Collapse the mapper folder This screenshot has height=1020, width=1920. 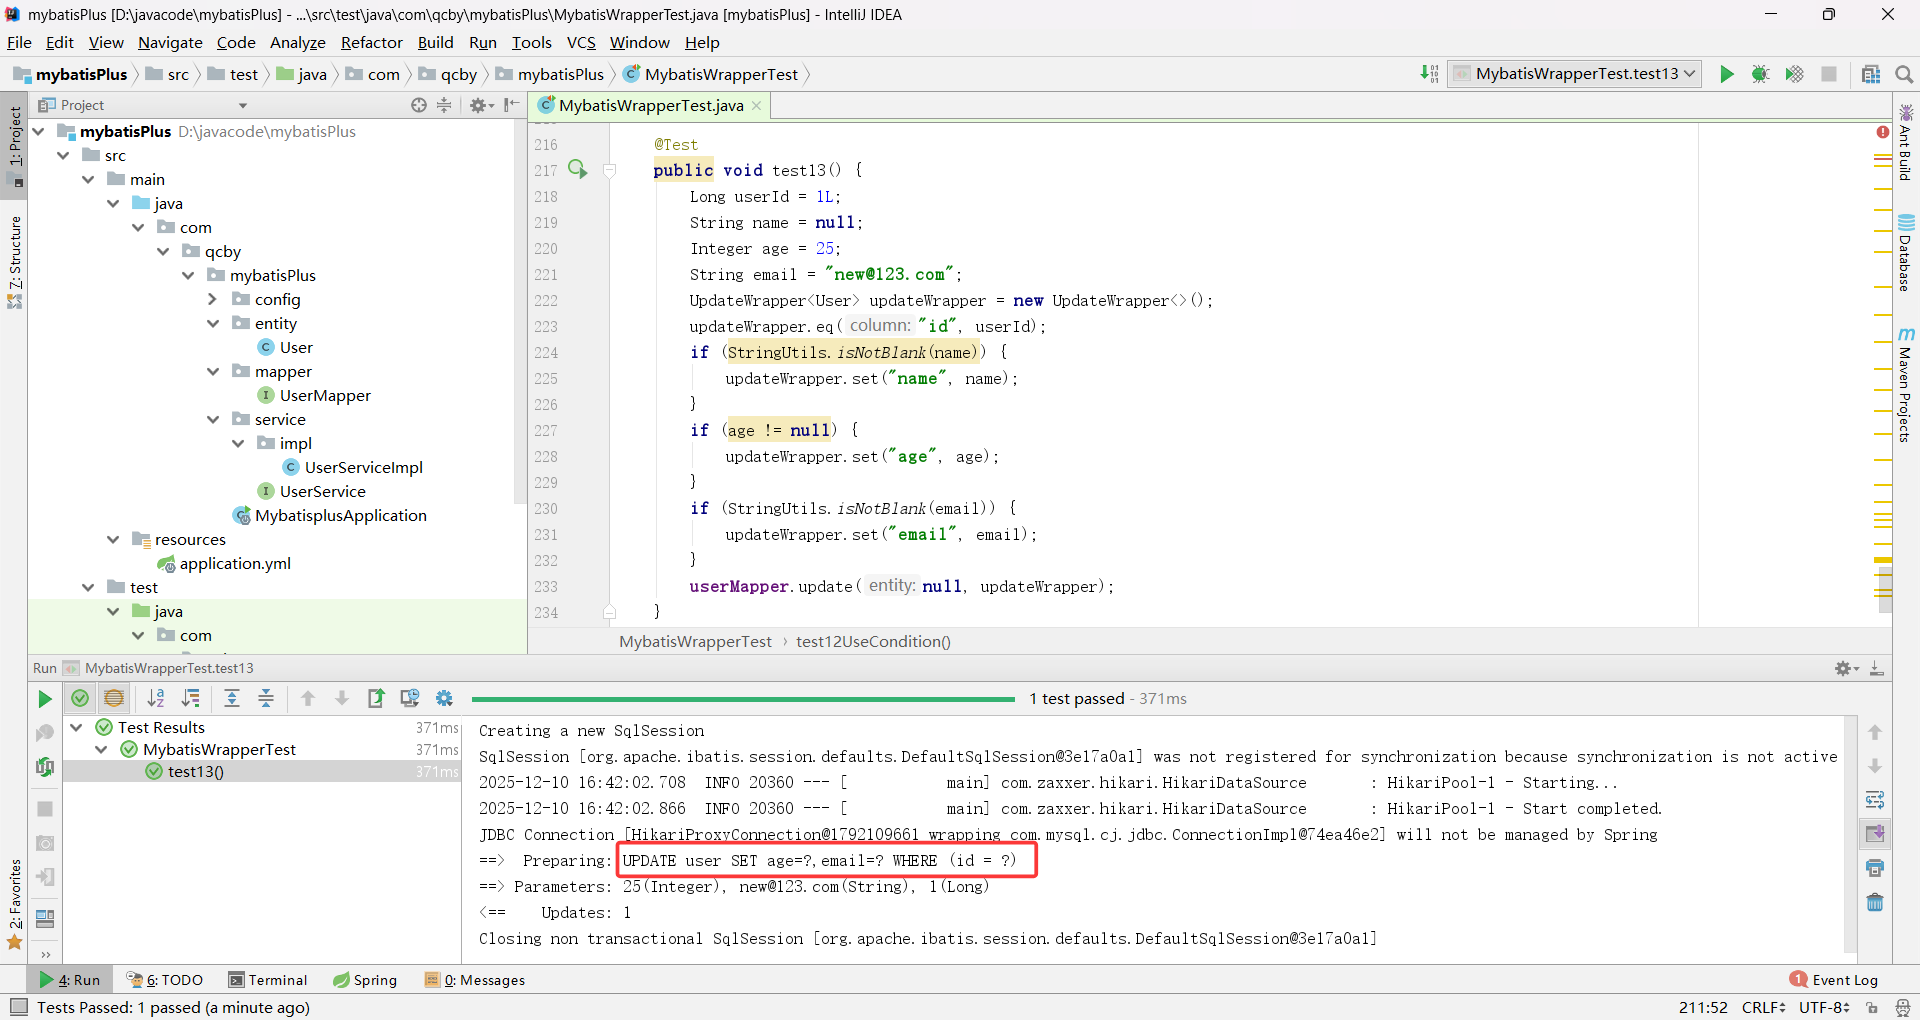212,371
